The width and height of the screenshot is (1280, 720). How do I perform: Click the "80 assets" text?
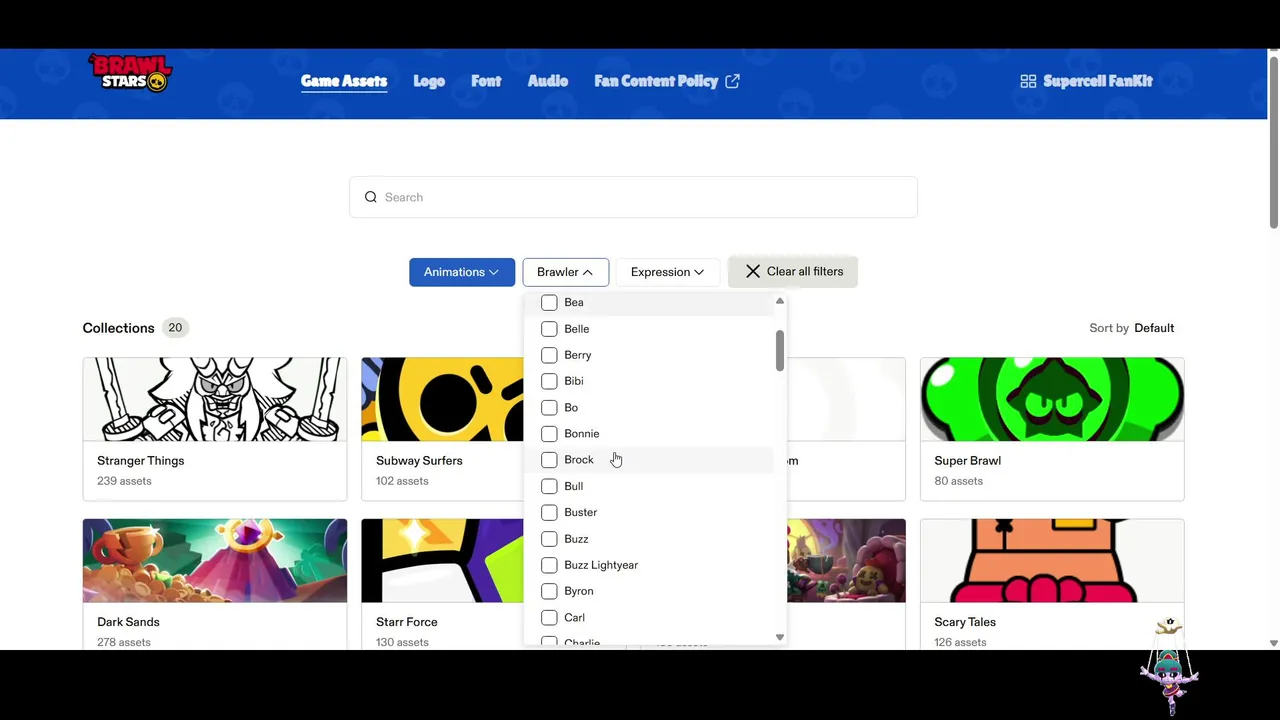point(958,481)
